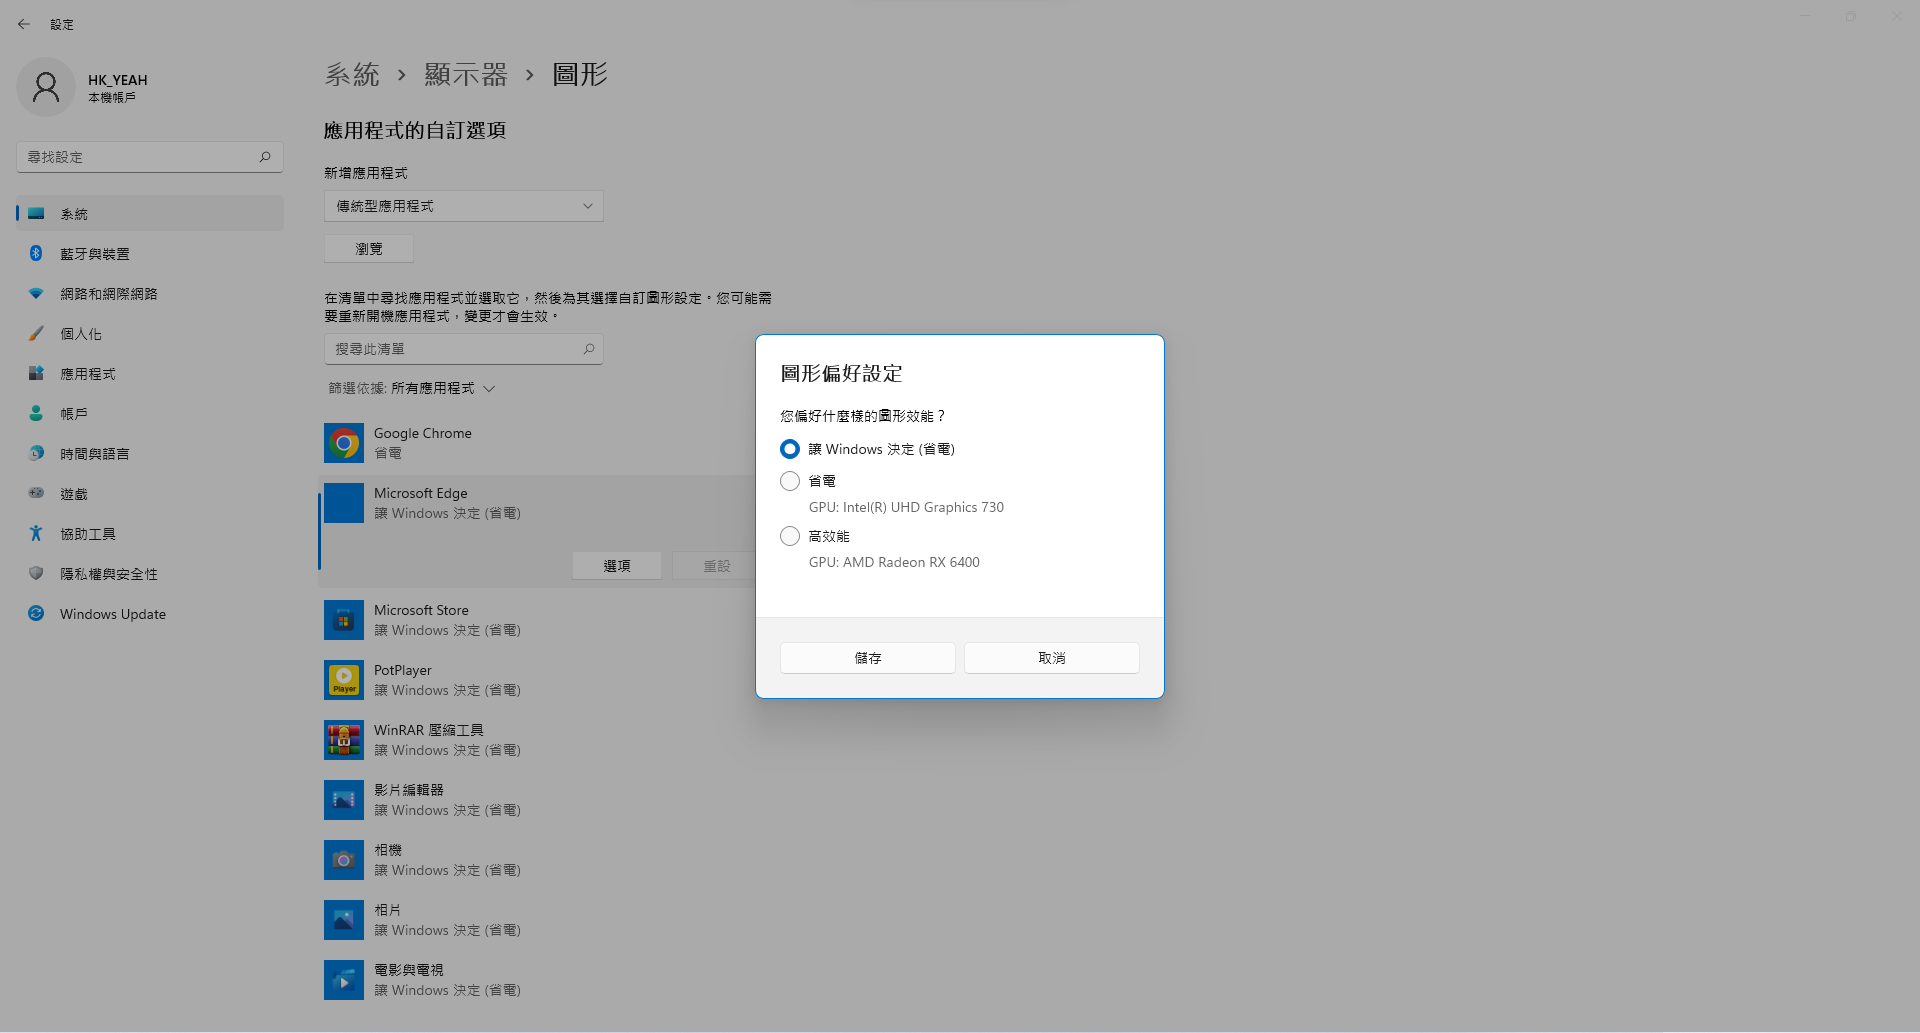The image size is (1920, 1033).
Task: Click the Microsoft Edge app icon
Action: pyautogui.click(x=344, y=503)
